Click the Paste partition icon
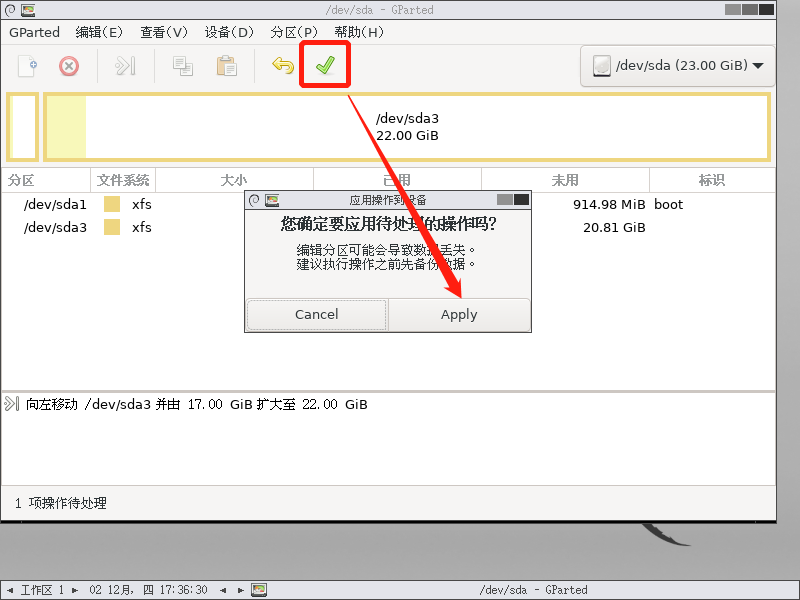This screenshot has height=600, width=800. click(226, 66)
